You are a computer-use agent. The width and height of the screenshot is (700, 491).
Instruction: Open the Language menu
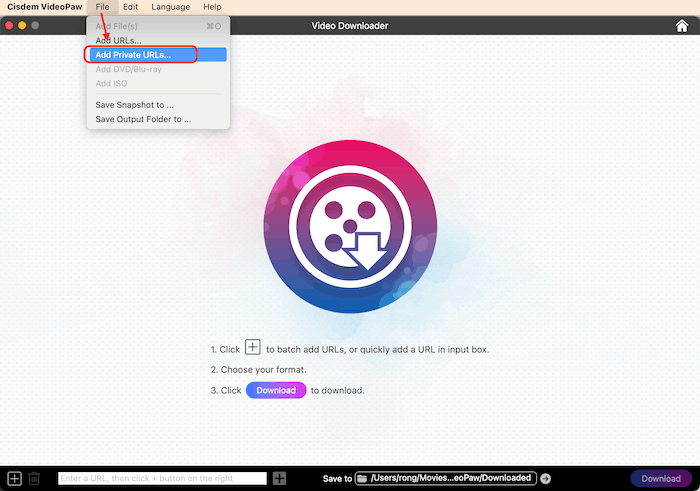pos(170,7)
